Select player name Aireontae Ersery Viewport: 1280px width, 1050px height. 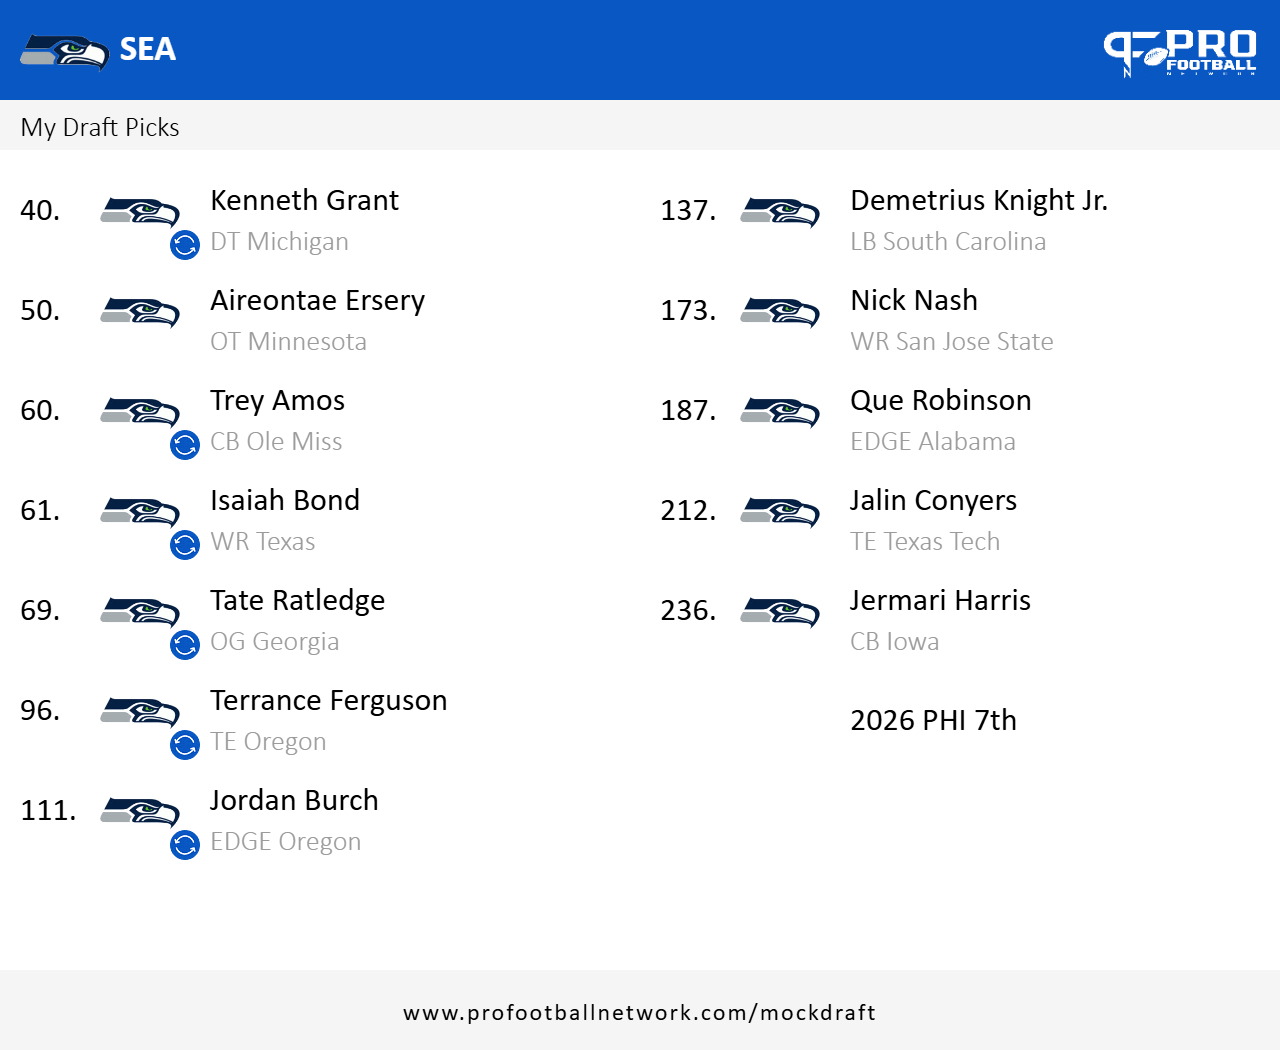click(317, 300)
